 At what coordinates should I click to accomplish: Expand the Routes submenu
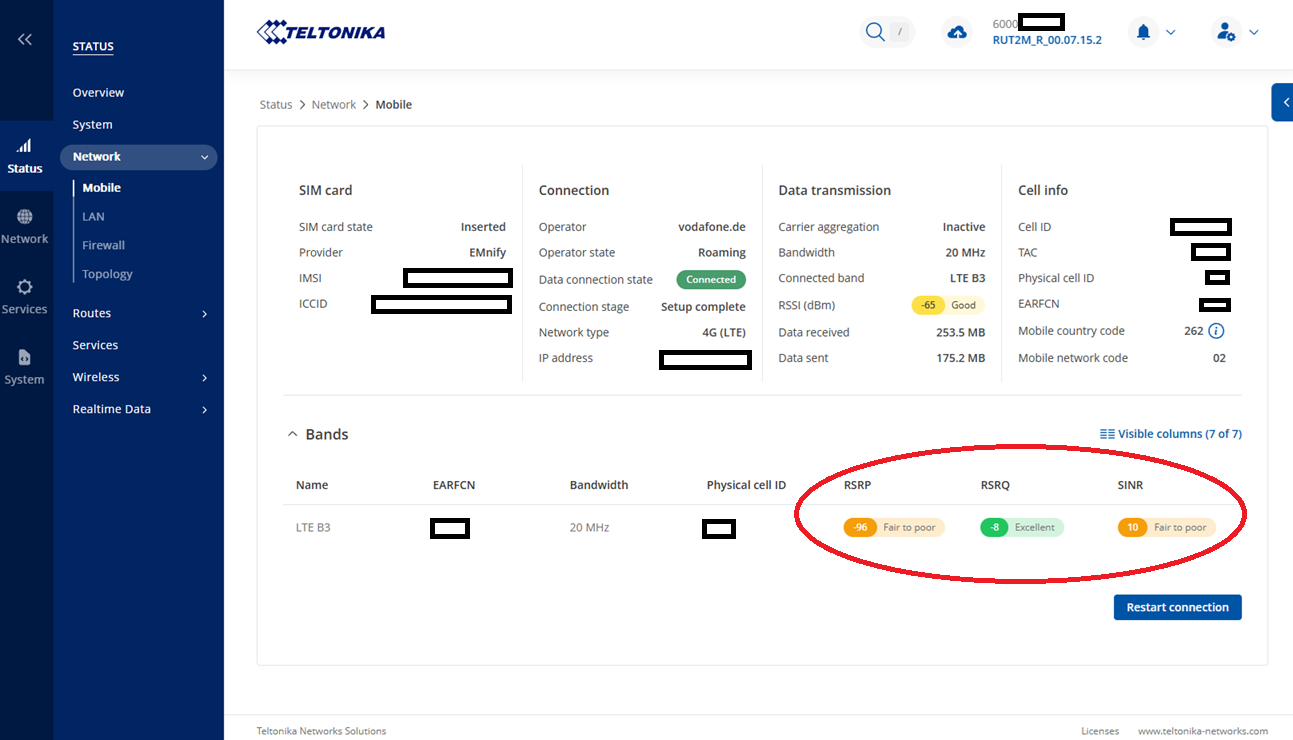(x=205, y=314)
